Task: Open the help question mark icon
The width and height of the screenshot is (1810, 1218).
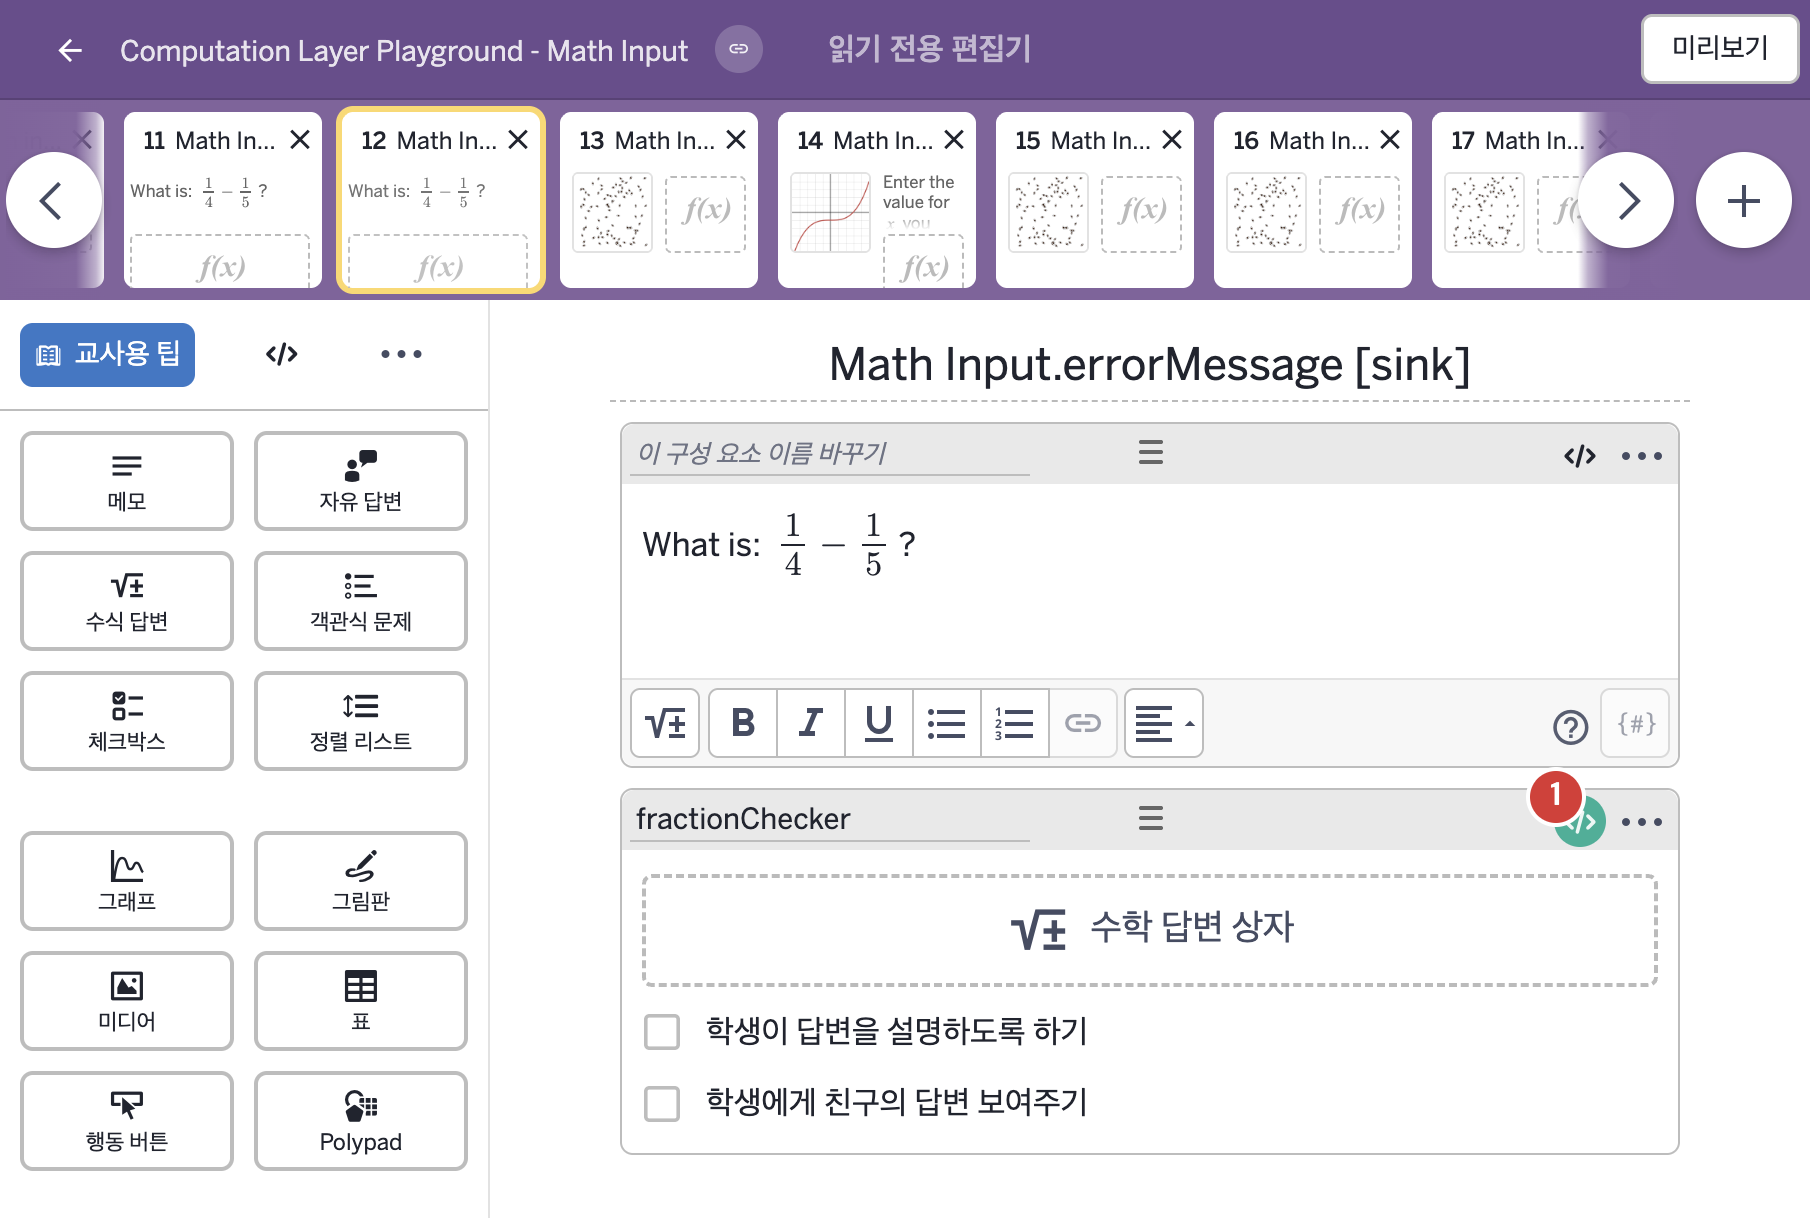Action: (x=1570, y=727)
